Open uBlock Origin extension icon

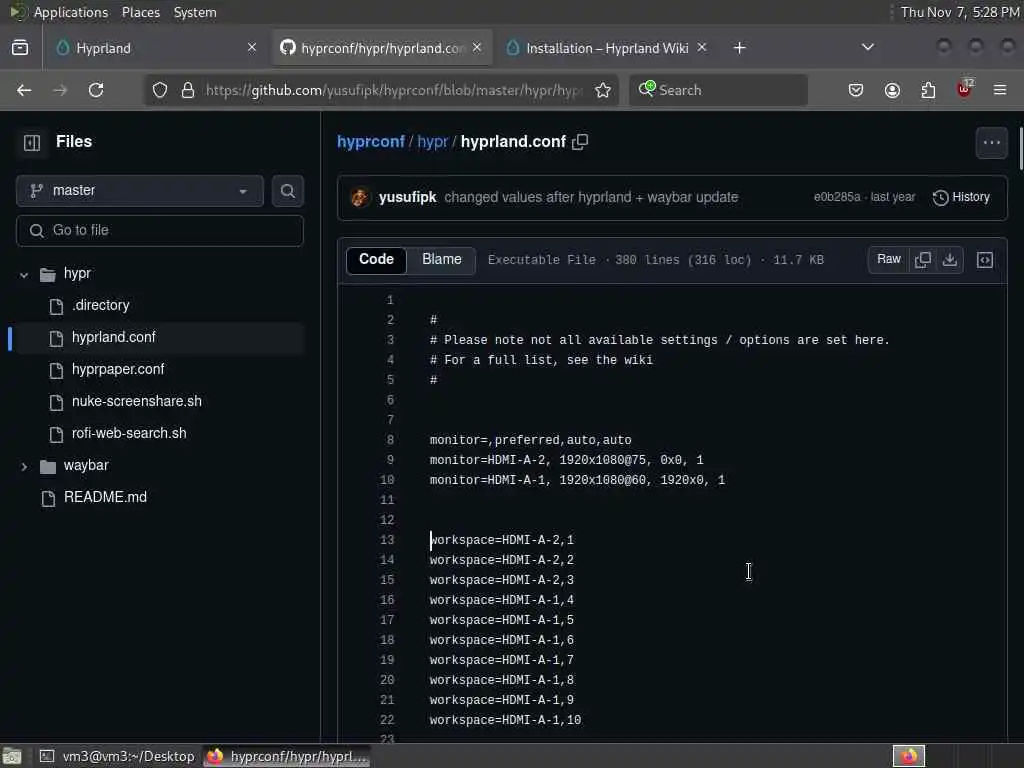(964, 90)
